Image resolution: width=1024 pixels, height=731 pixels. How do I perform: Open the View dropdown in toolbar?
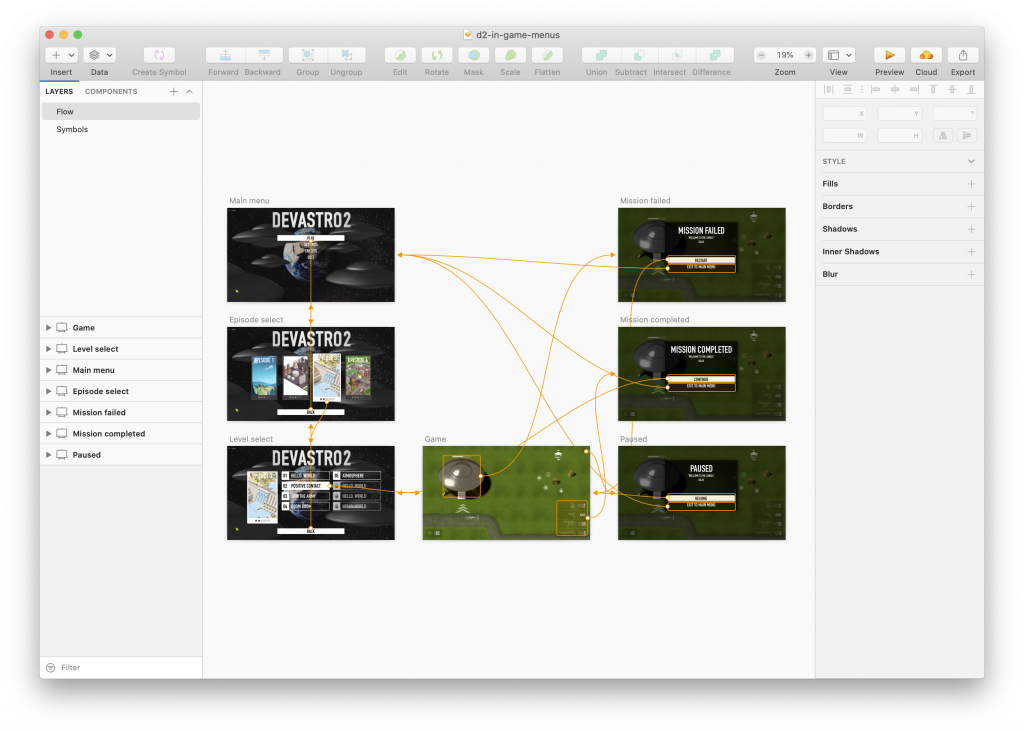pyautogui.click(x=839, y=56)
